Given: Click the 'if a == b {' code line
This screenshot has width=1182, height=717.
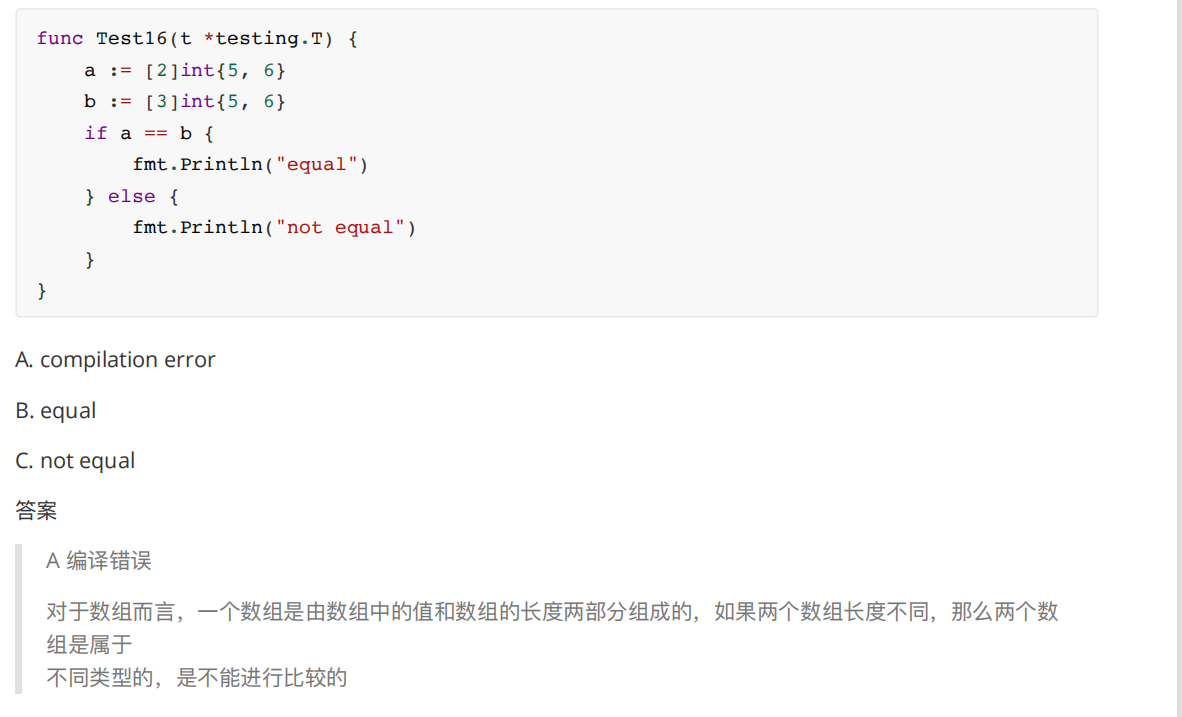Looking at the screenshot, I should [x=149, y=133].
